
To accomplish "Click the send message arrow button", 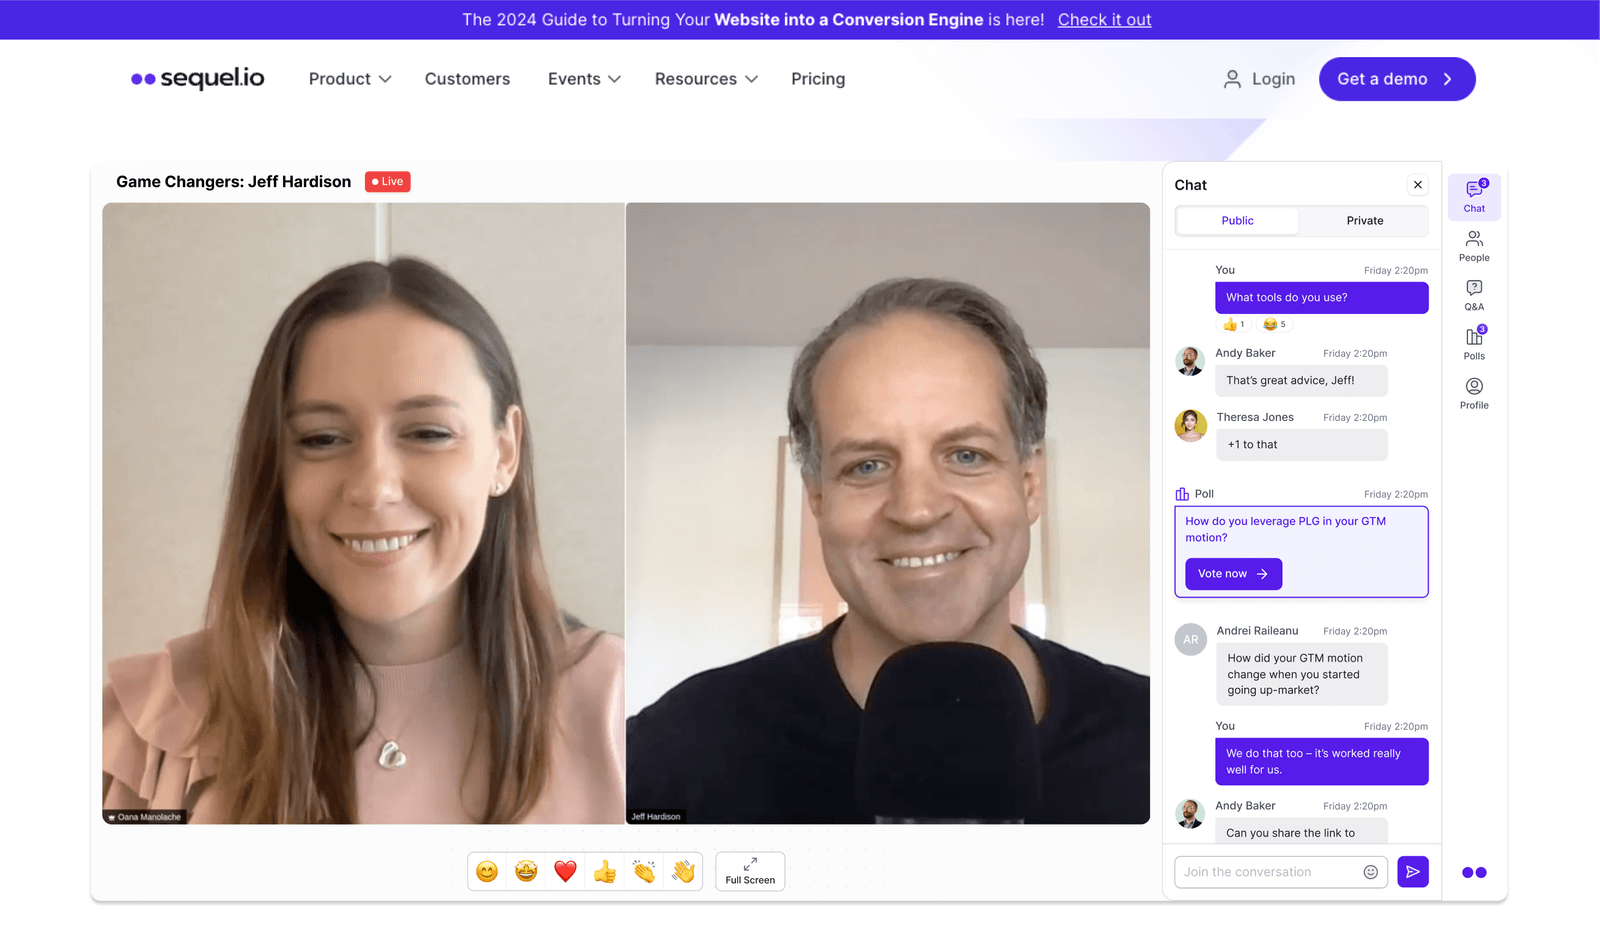I will coord(1412,872).
